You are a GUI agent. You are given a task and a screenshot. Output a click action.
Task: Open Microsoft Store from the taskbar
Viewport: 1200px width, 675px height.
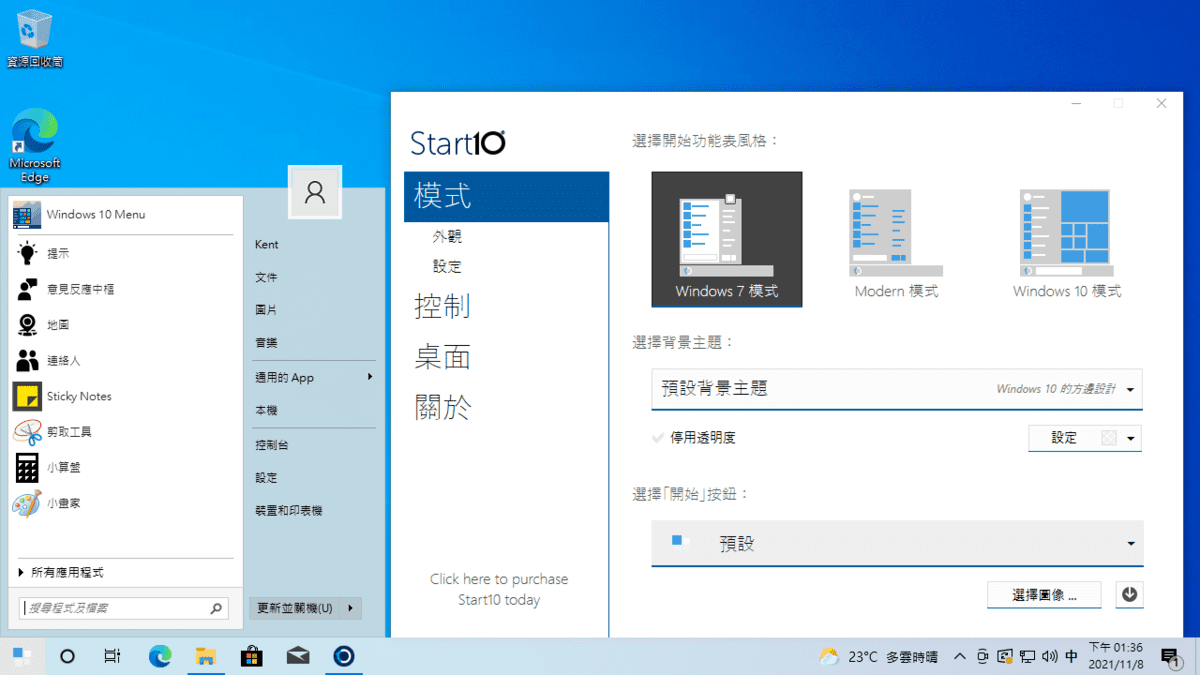point(251,656)
